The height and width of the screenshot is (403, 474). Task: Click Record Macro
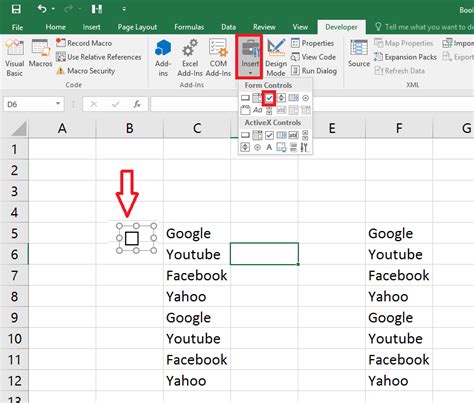pos(84,43)
